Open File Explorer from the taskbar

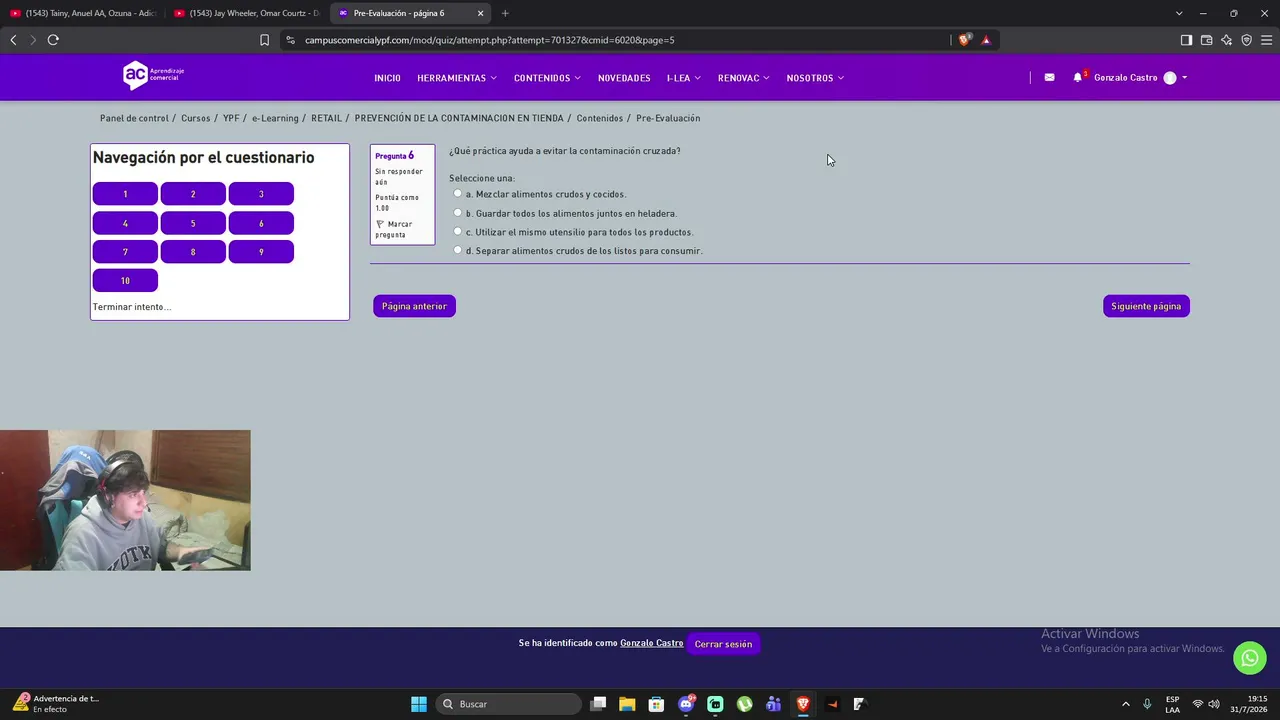click(x=627, y=704)
